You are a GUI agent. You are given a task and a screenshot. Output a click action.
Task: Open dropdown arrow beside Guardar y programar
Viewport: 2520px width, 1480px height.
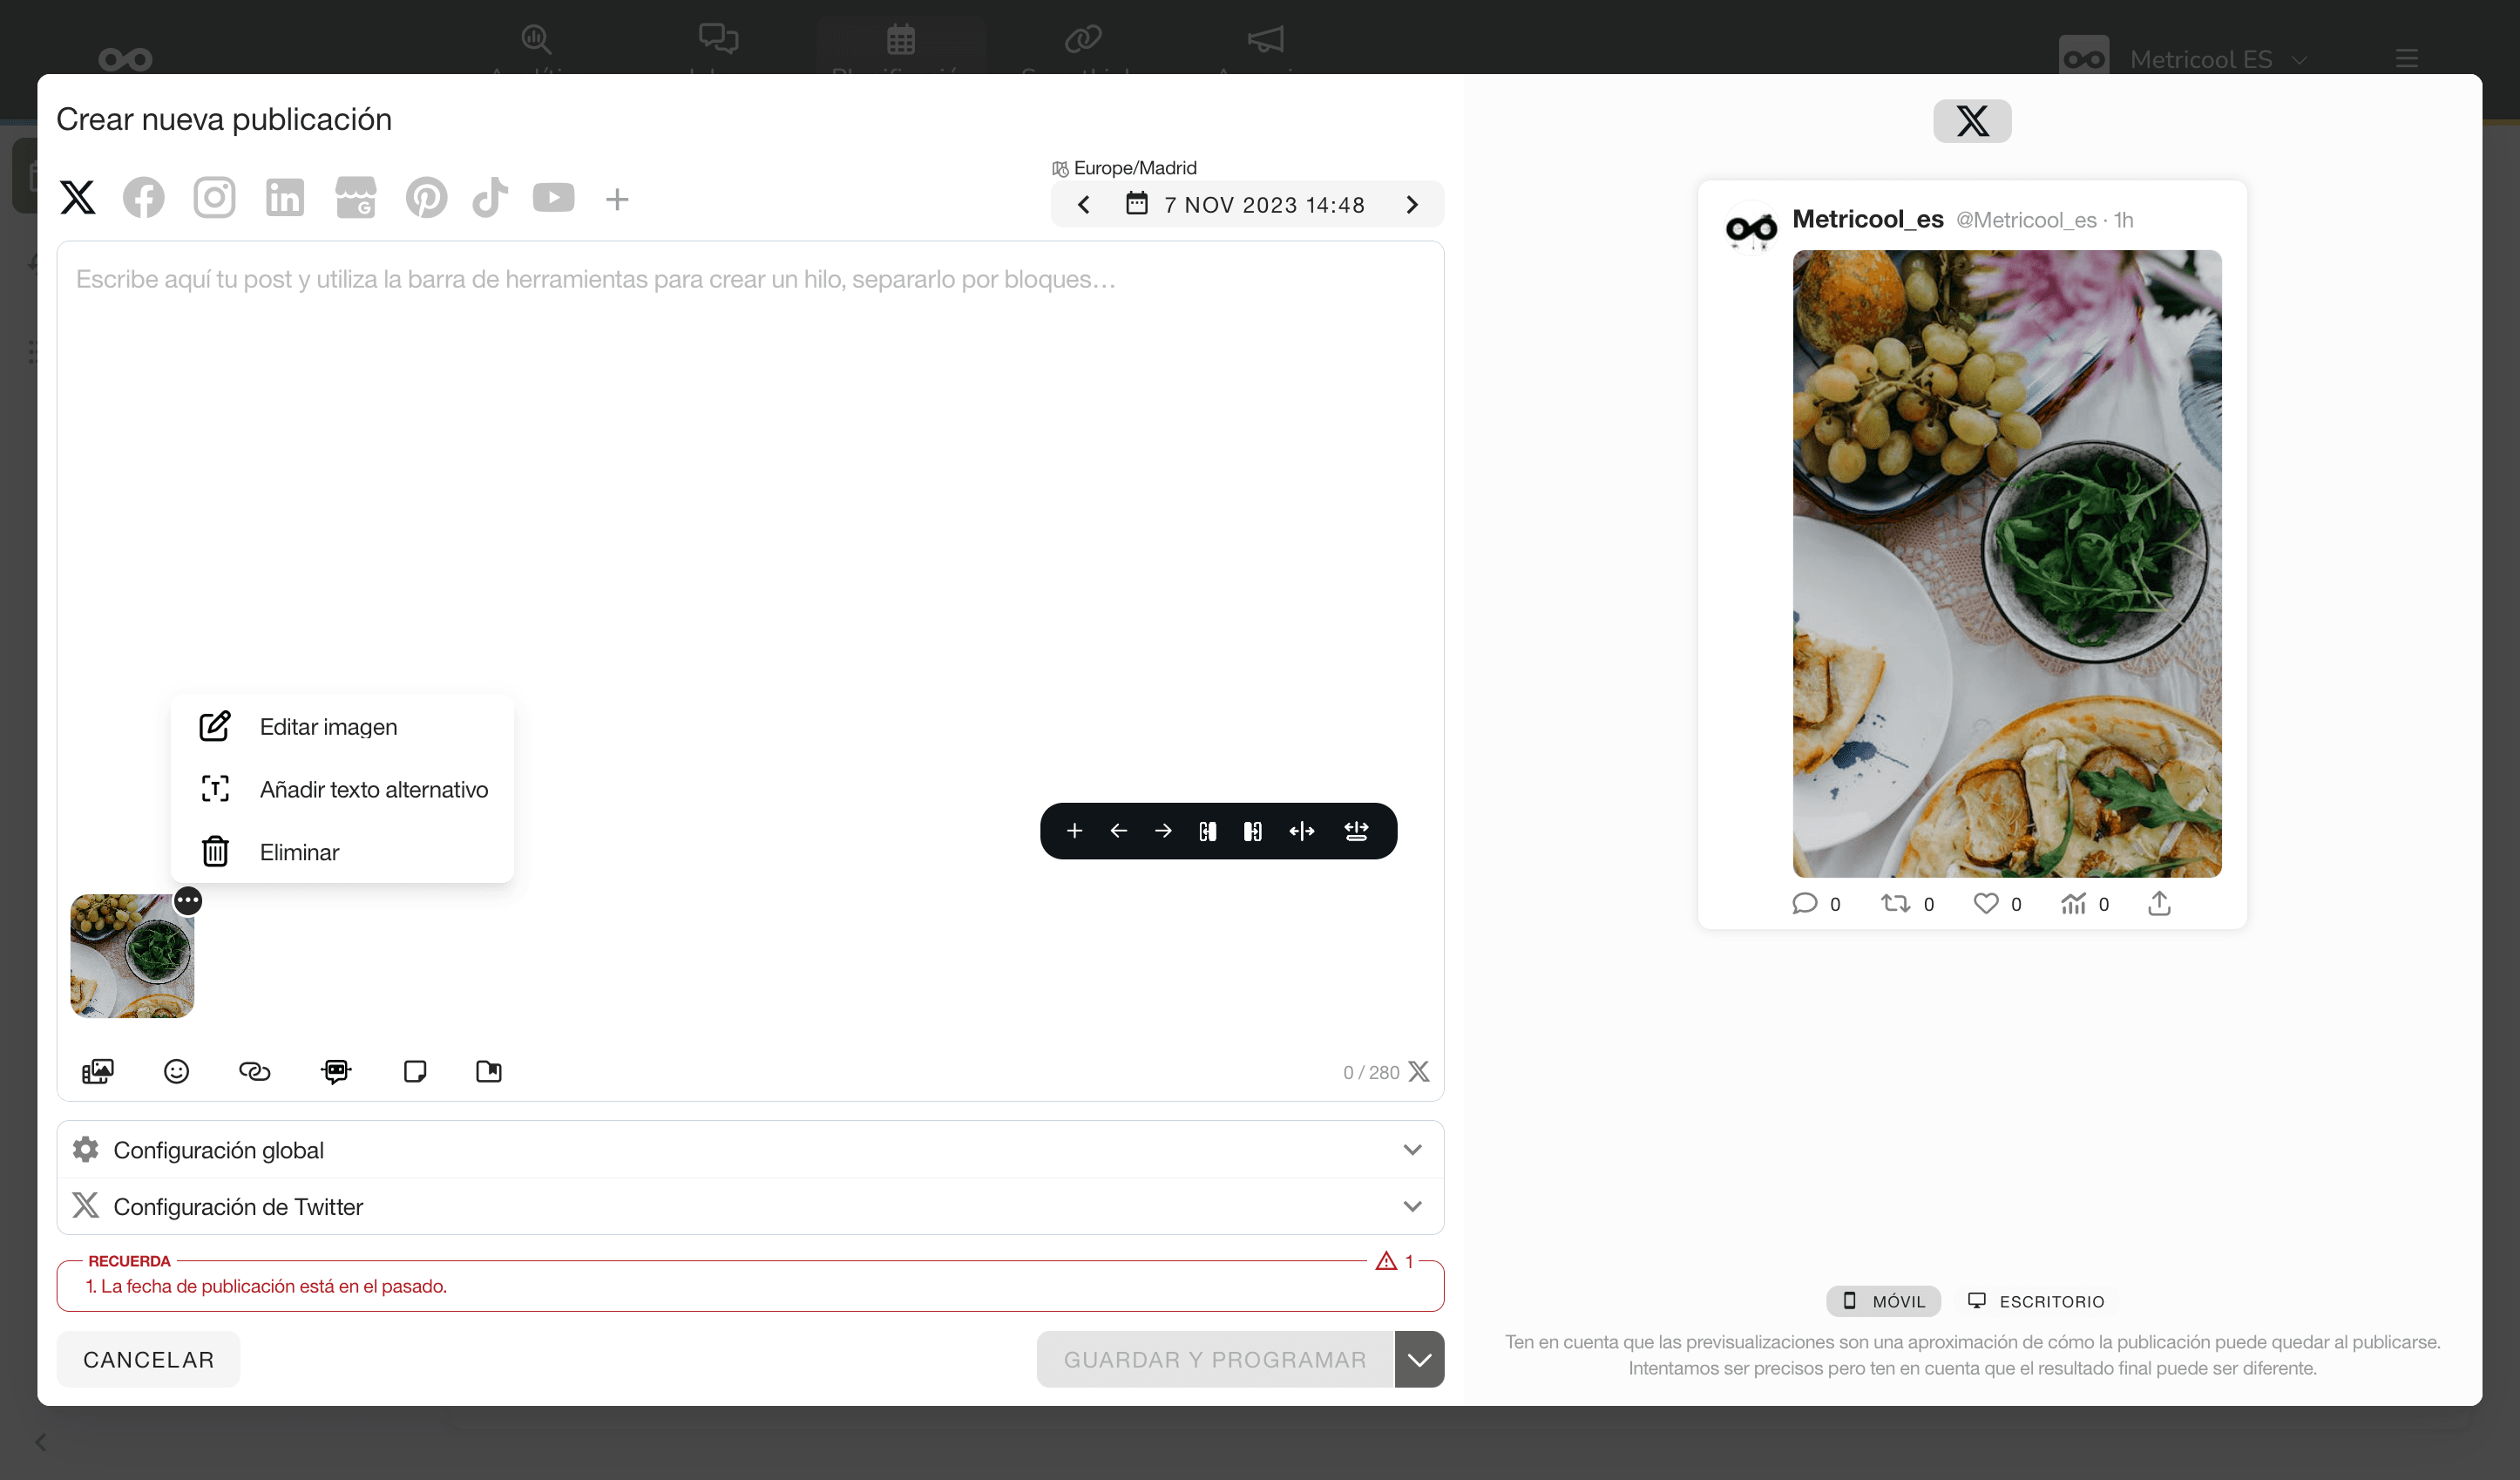click(x=1419, y=1359)
